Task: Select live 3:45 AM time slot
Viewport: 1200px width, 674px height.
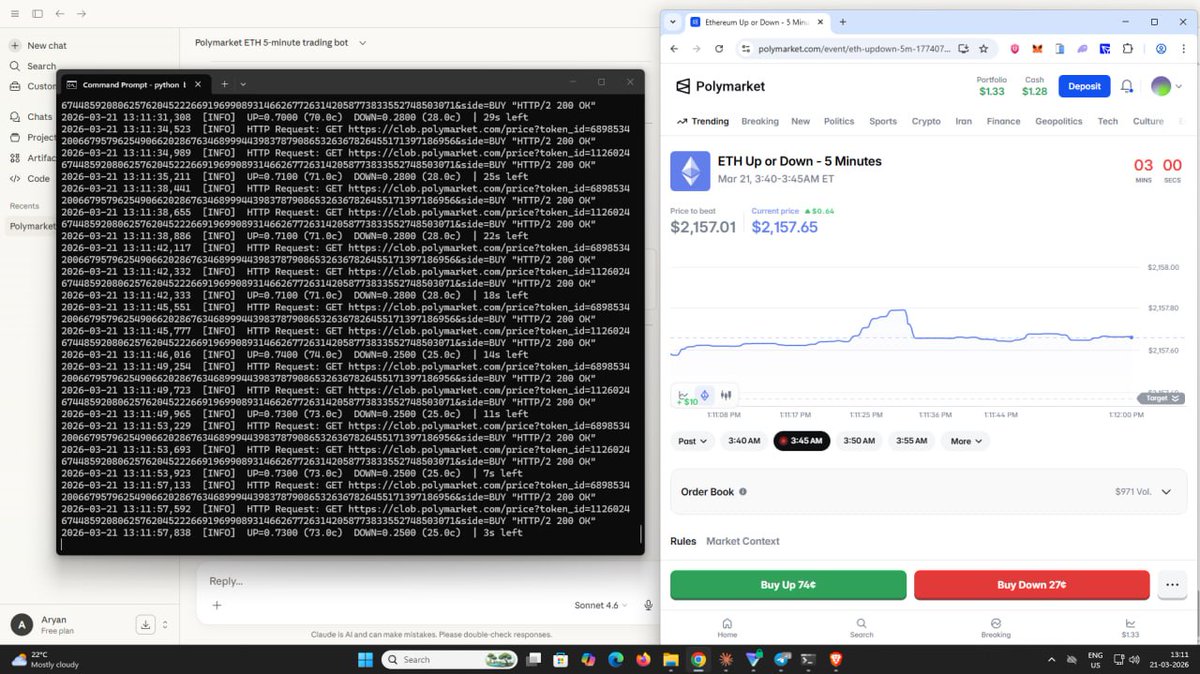Action: point(801,441)
